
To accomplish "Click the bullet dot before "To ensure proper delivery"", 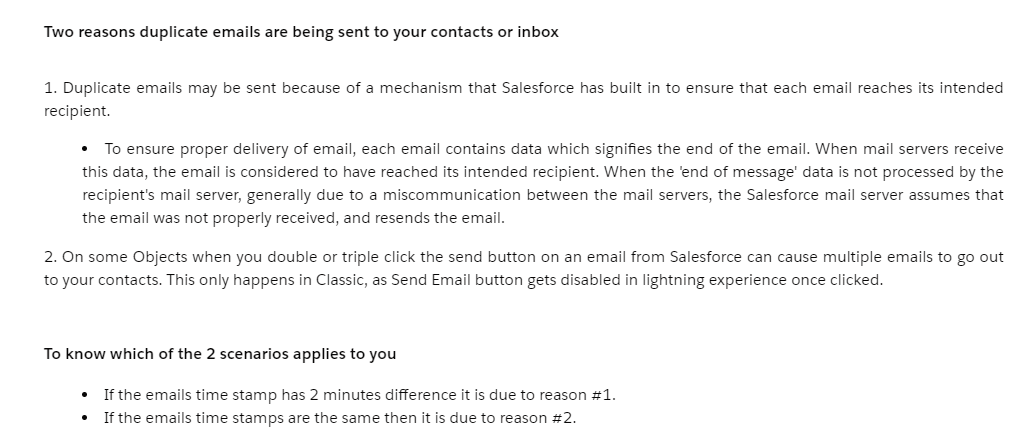I will 89,150.
